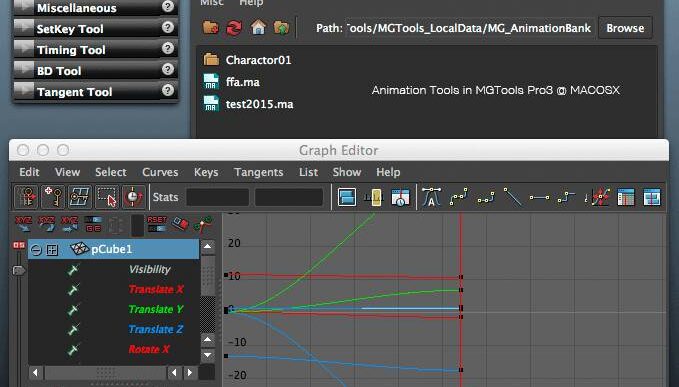Click the outliner horizontal scrollbar thumb
This screenshot has height=387, width=679.
click(x=105, y=372)
